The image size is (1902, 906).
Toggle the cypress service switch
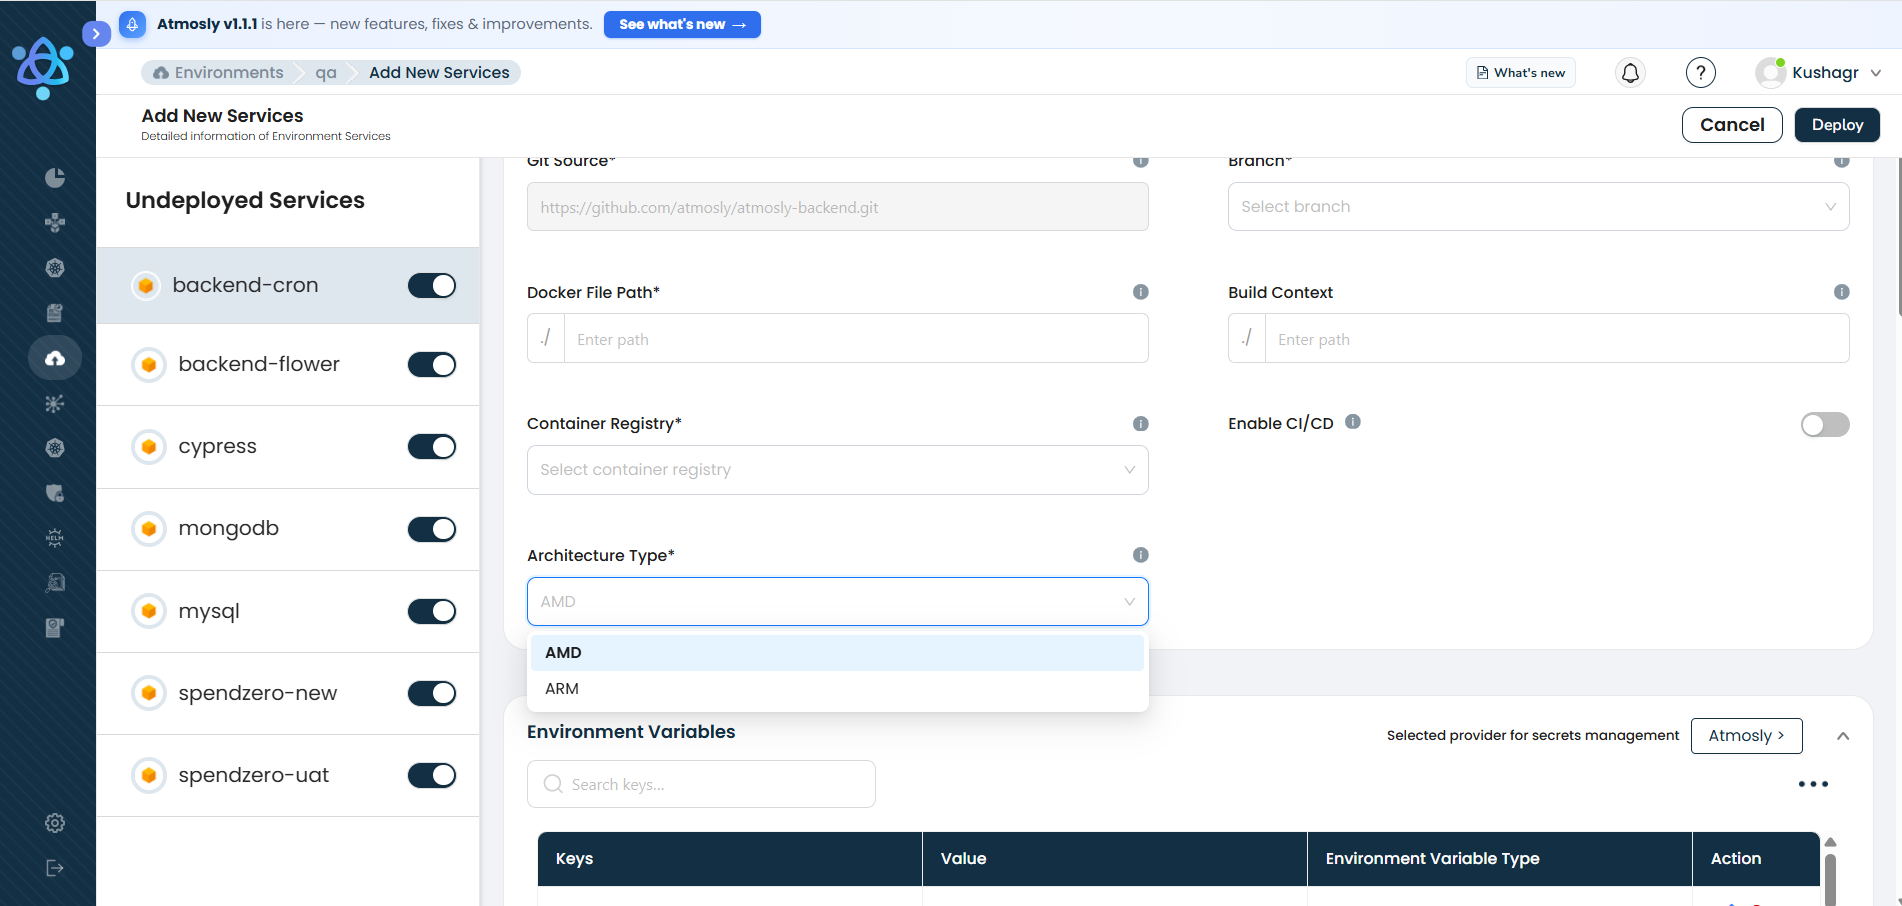[432, 447]
